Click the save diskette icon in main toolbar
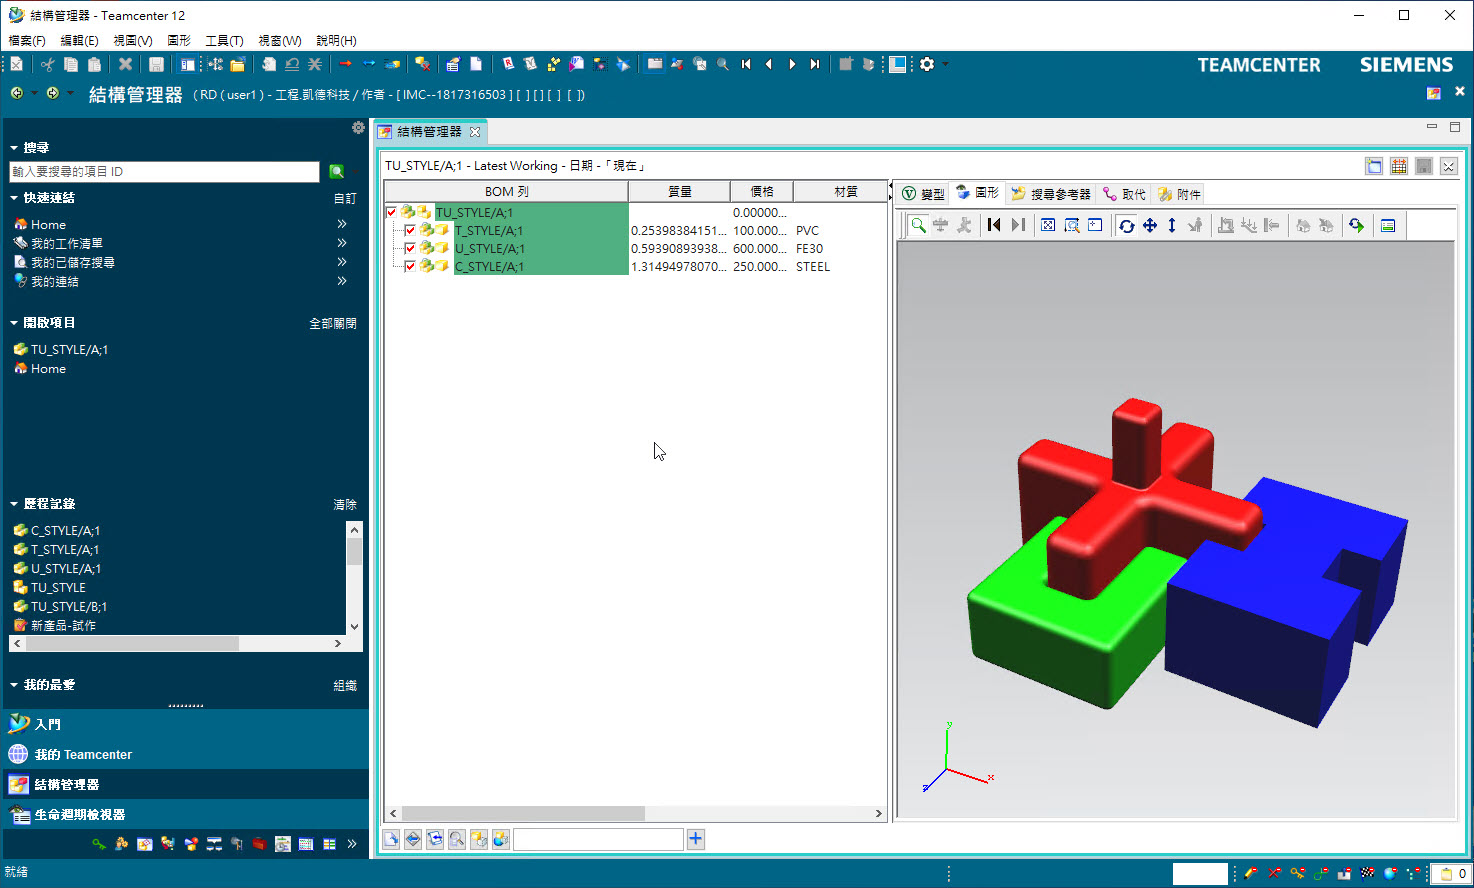 point(156,64)
